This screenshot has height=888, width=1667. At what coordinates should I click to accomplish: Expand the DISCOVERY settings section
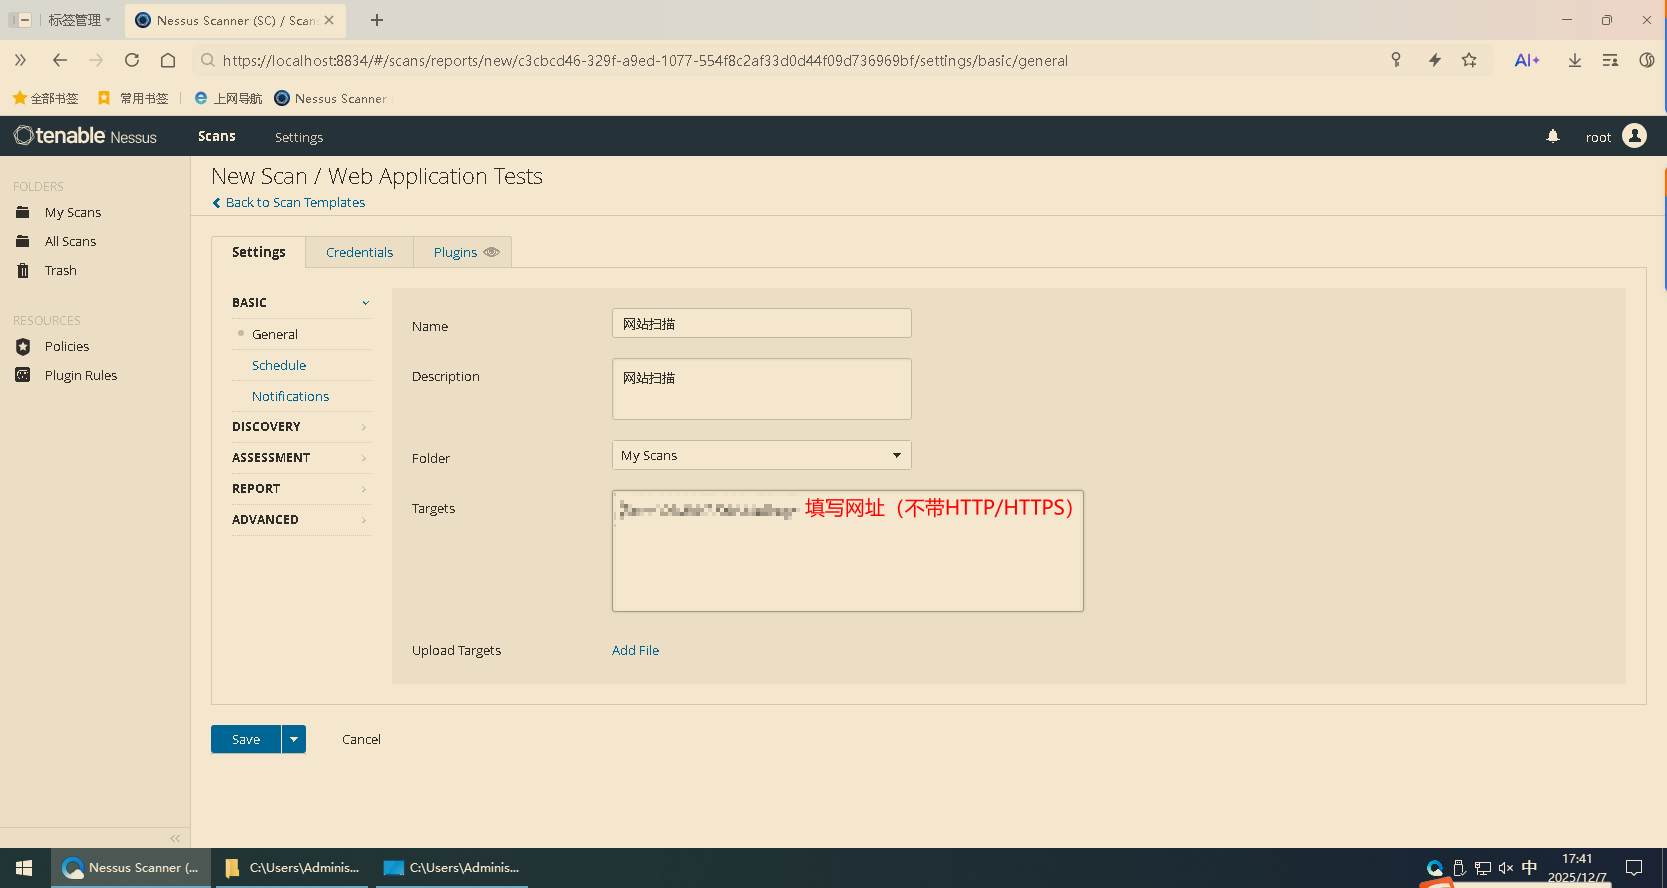pos(300,427)
